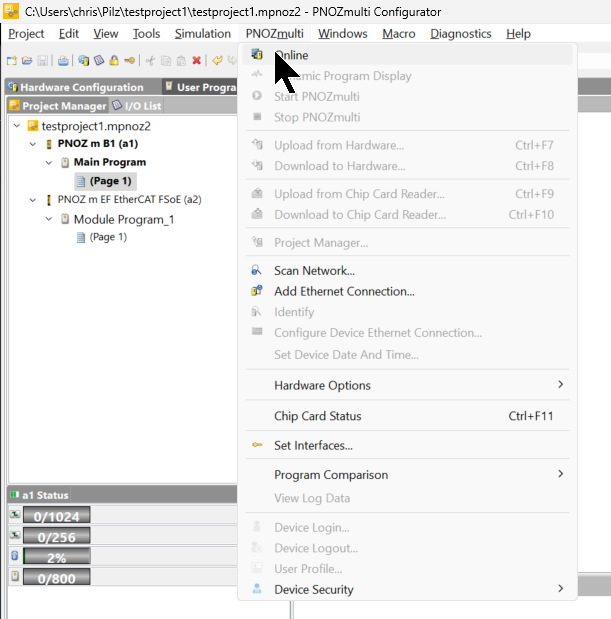
Task: Click the Copy toolbar icon
Action: pyautogui.click(x=166, y=60)
